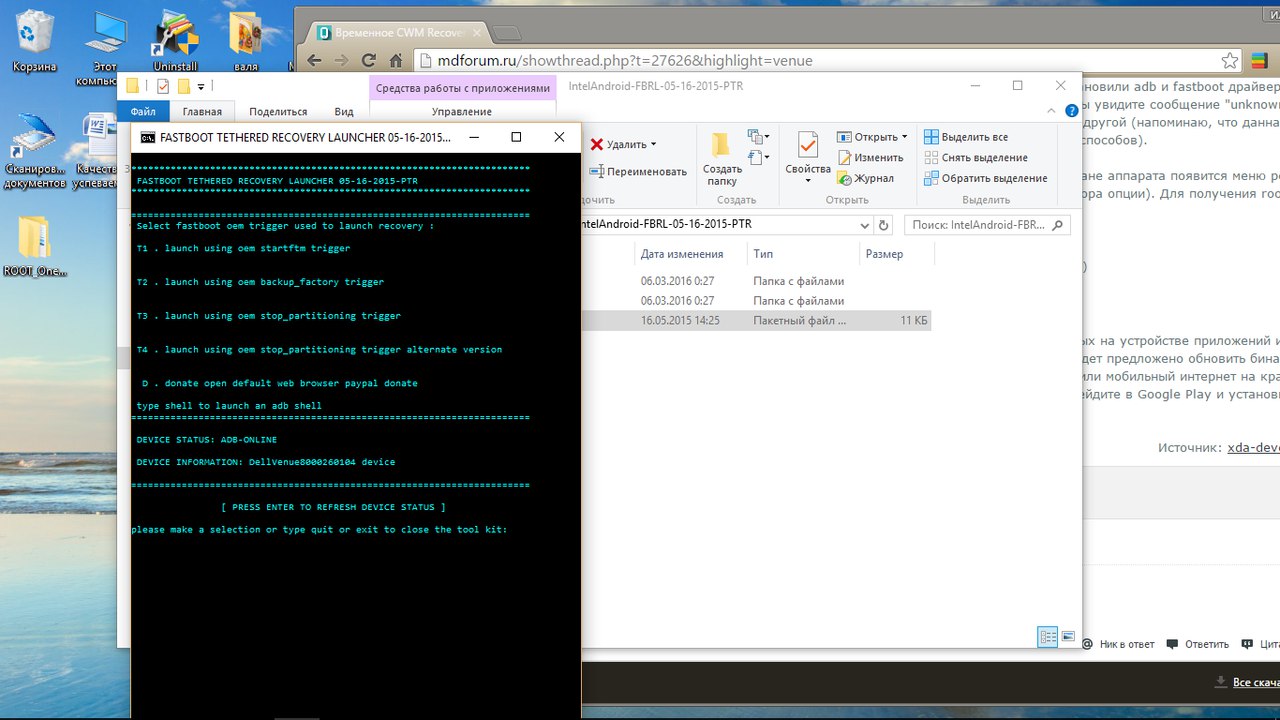Click the Изменить edit icon

pos(845,158)
